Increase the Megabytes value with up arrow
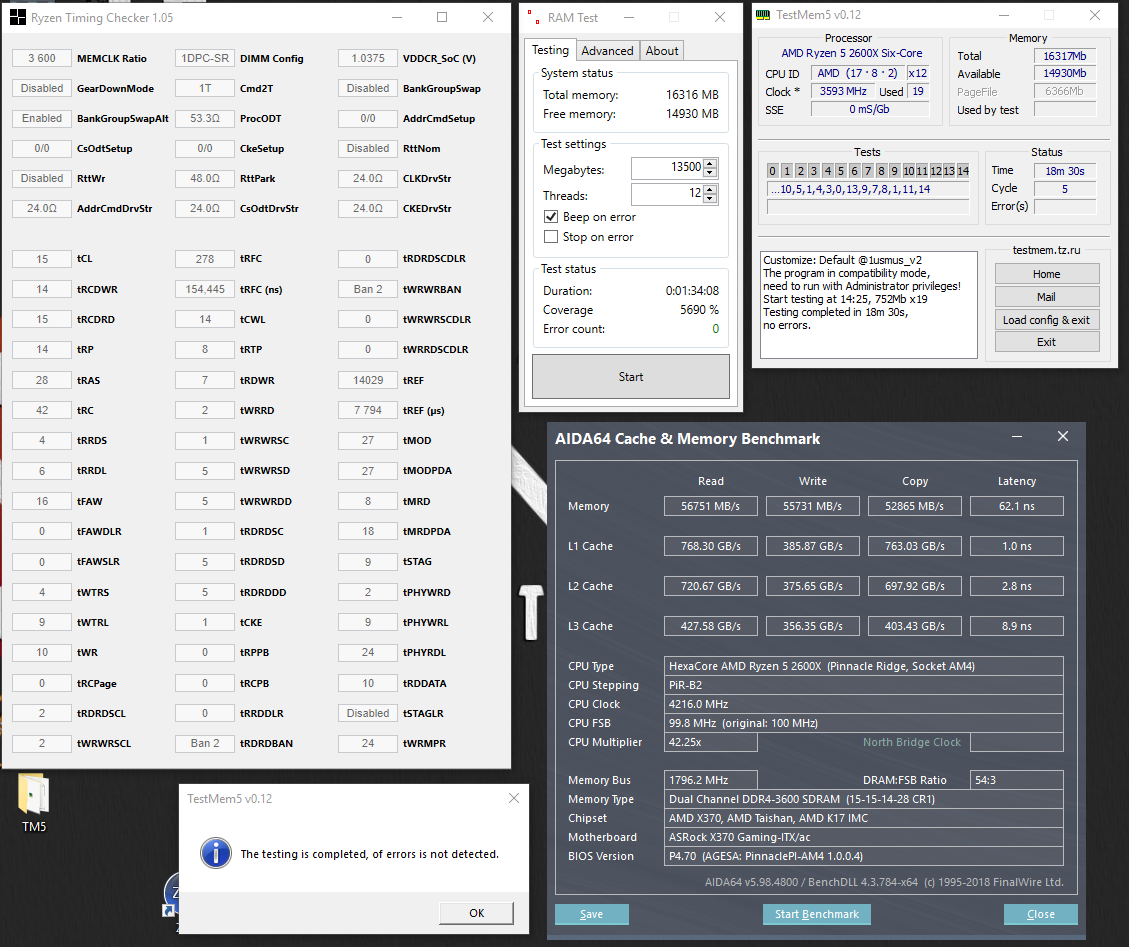This screenshot has width=1129, height=947. 710,163
